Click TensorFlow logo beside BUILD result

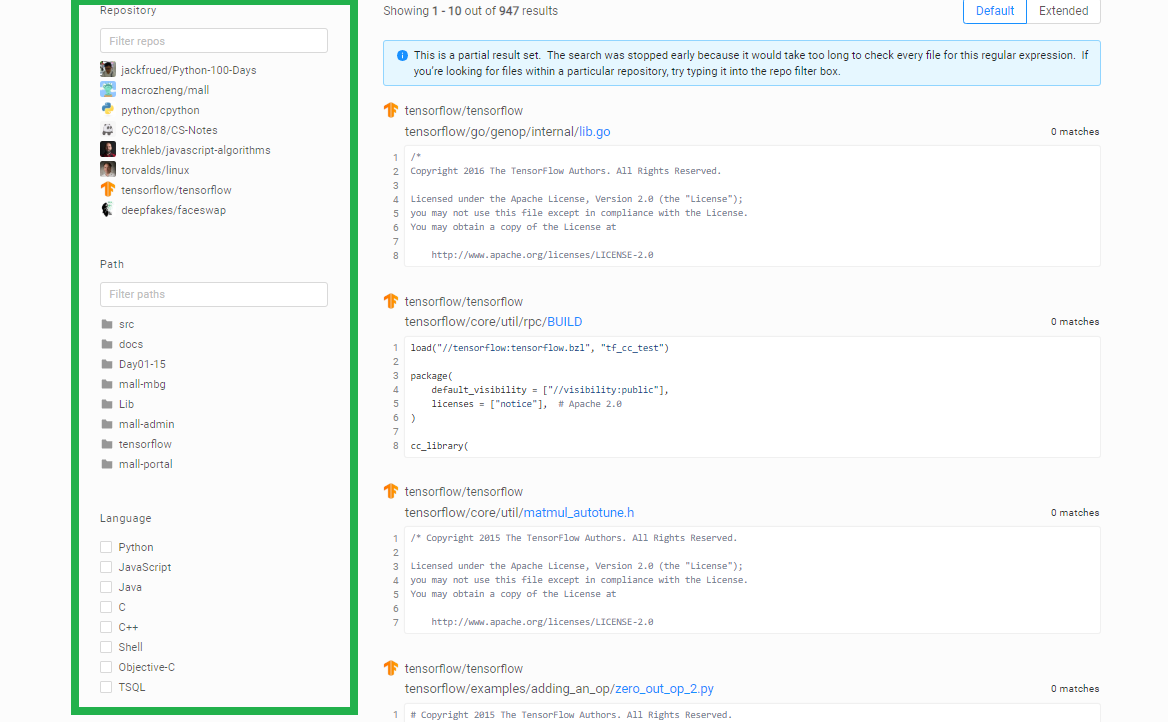tap(391, 301)
